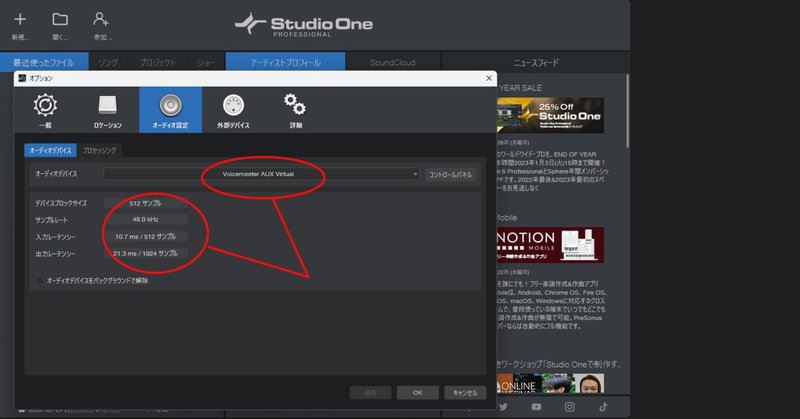The height and width of the screenshot is (419, 800).
Task: Open the Twitter icon in footer
Action: [503, 407]
